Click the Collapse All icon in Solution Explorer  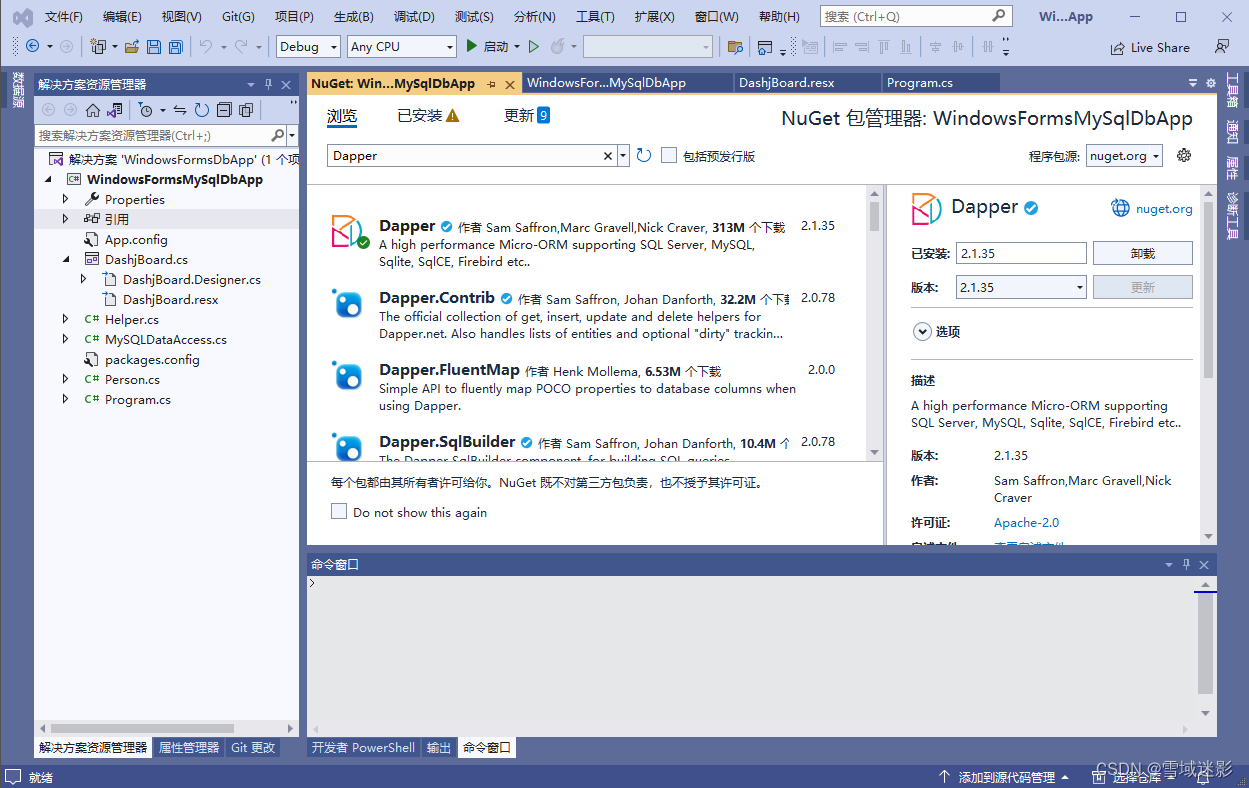coord(225,110)
